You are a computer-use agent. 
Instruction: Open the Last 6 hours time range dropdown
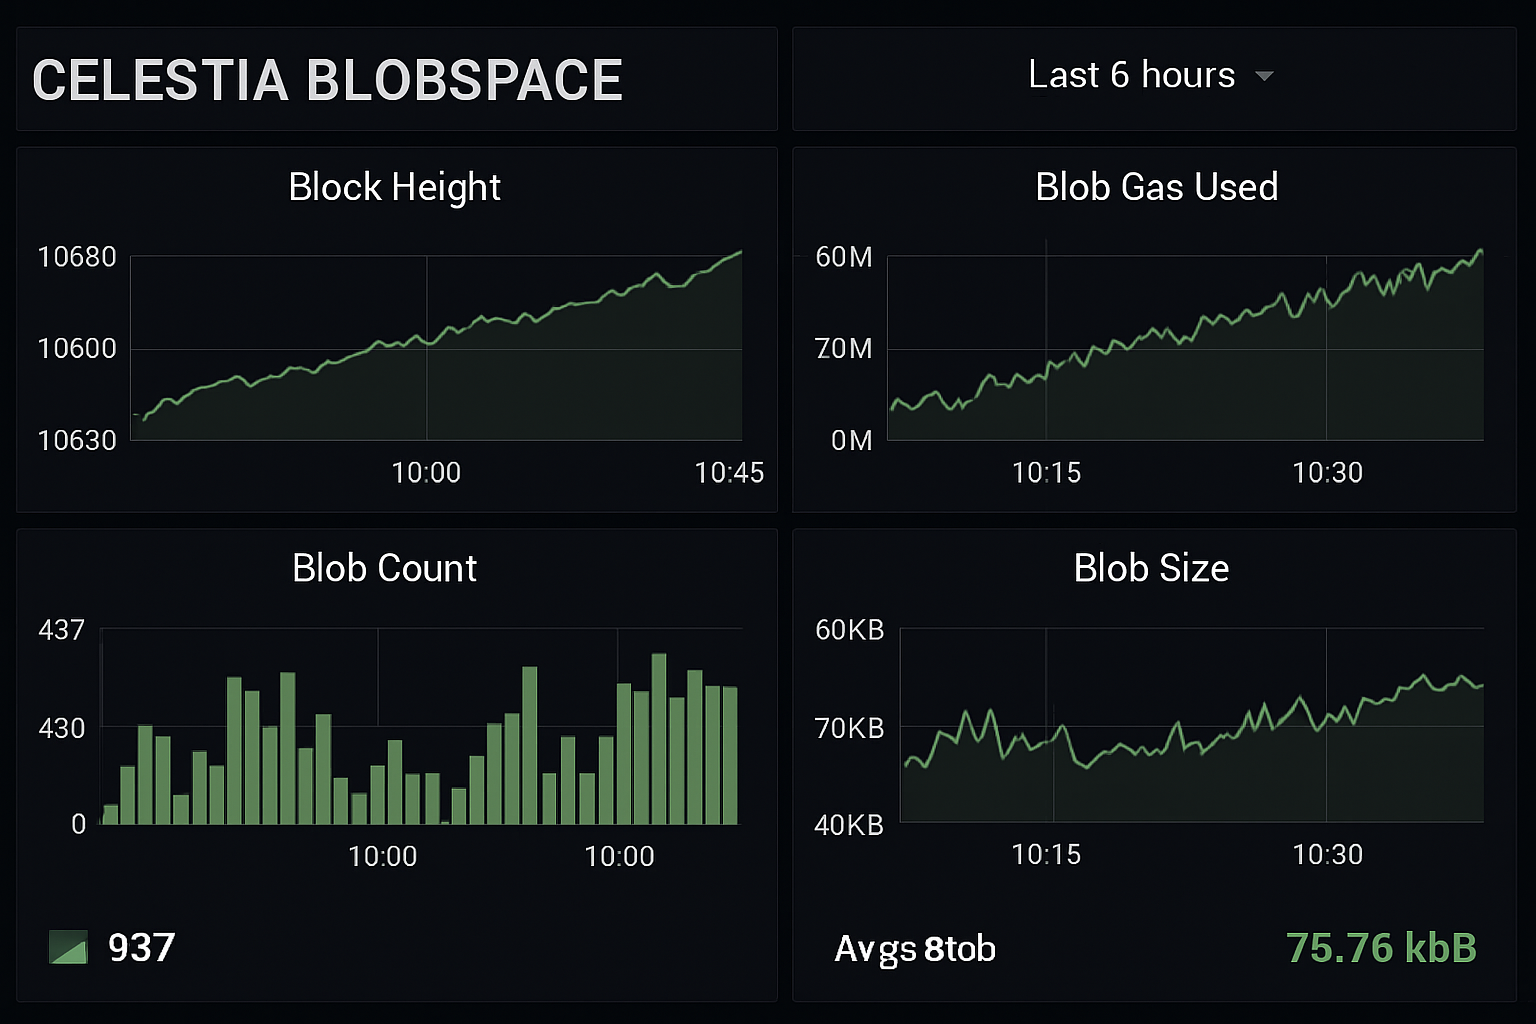point(1130,75)
